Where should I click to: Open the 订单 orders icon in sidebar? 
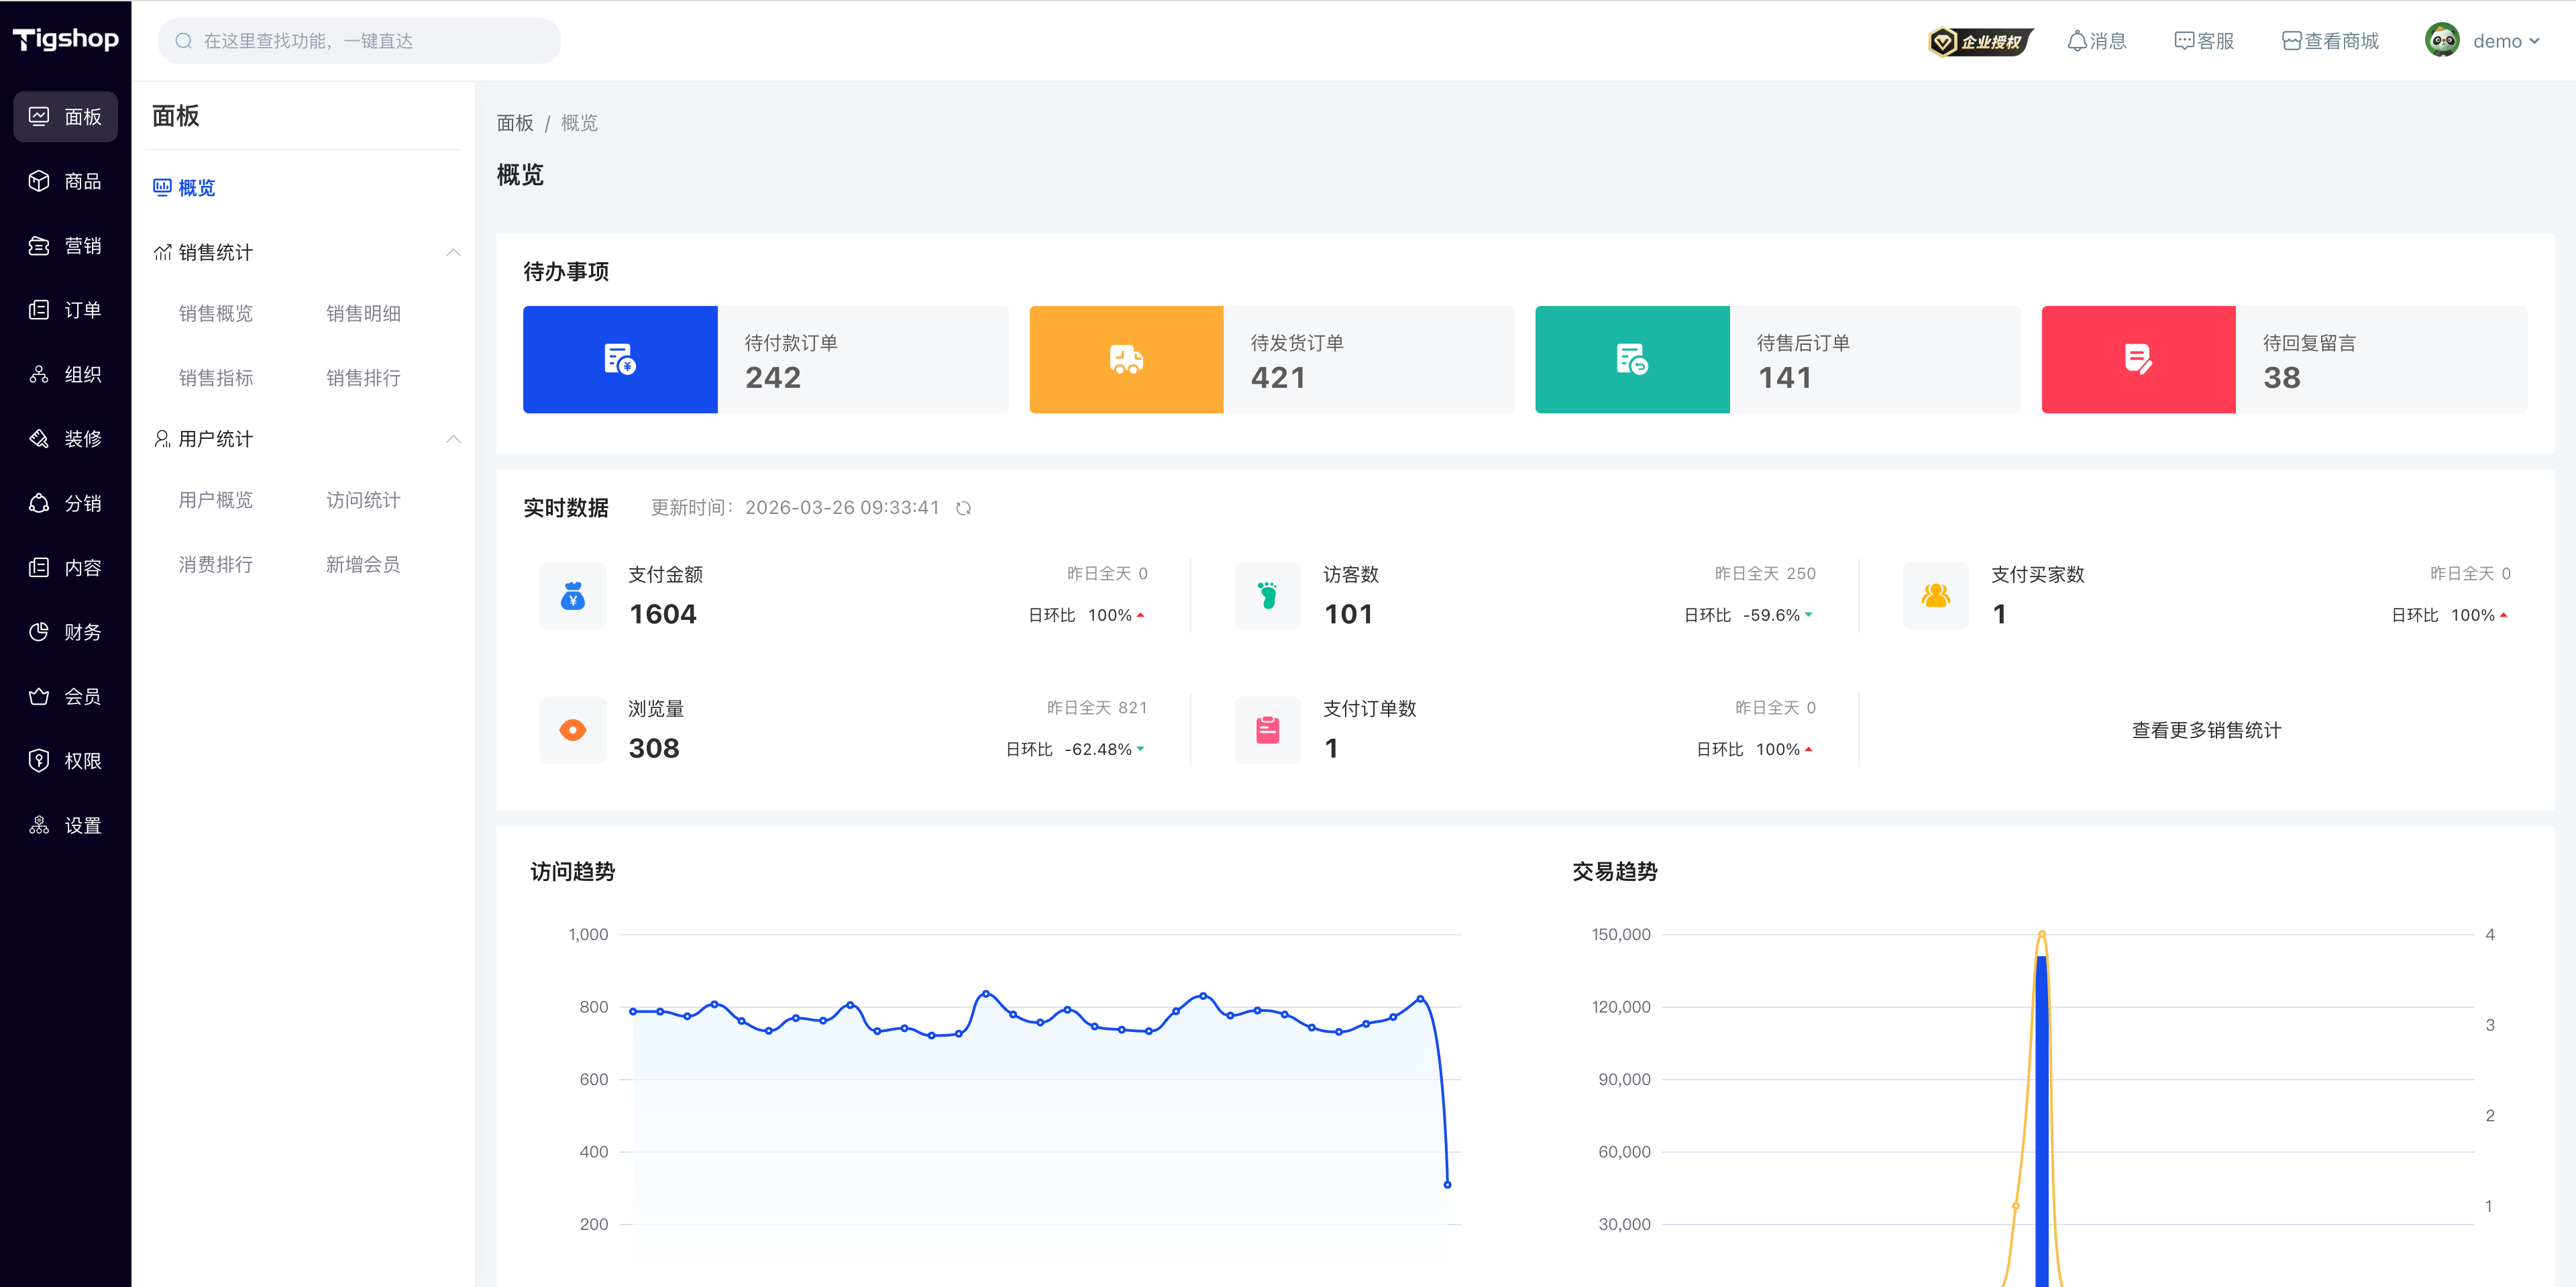coord(39,310)
